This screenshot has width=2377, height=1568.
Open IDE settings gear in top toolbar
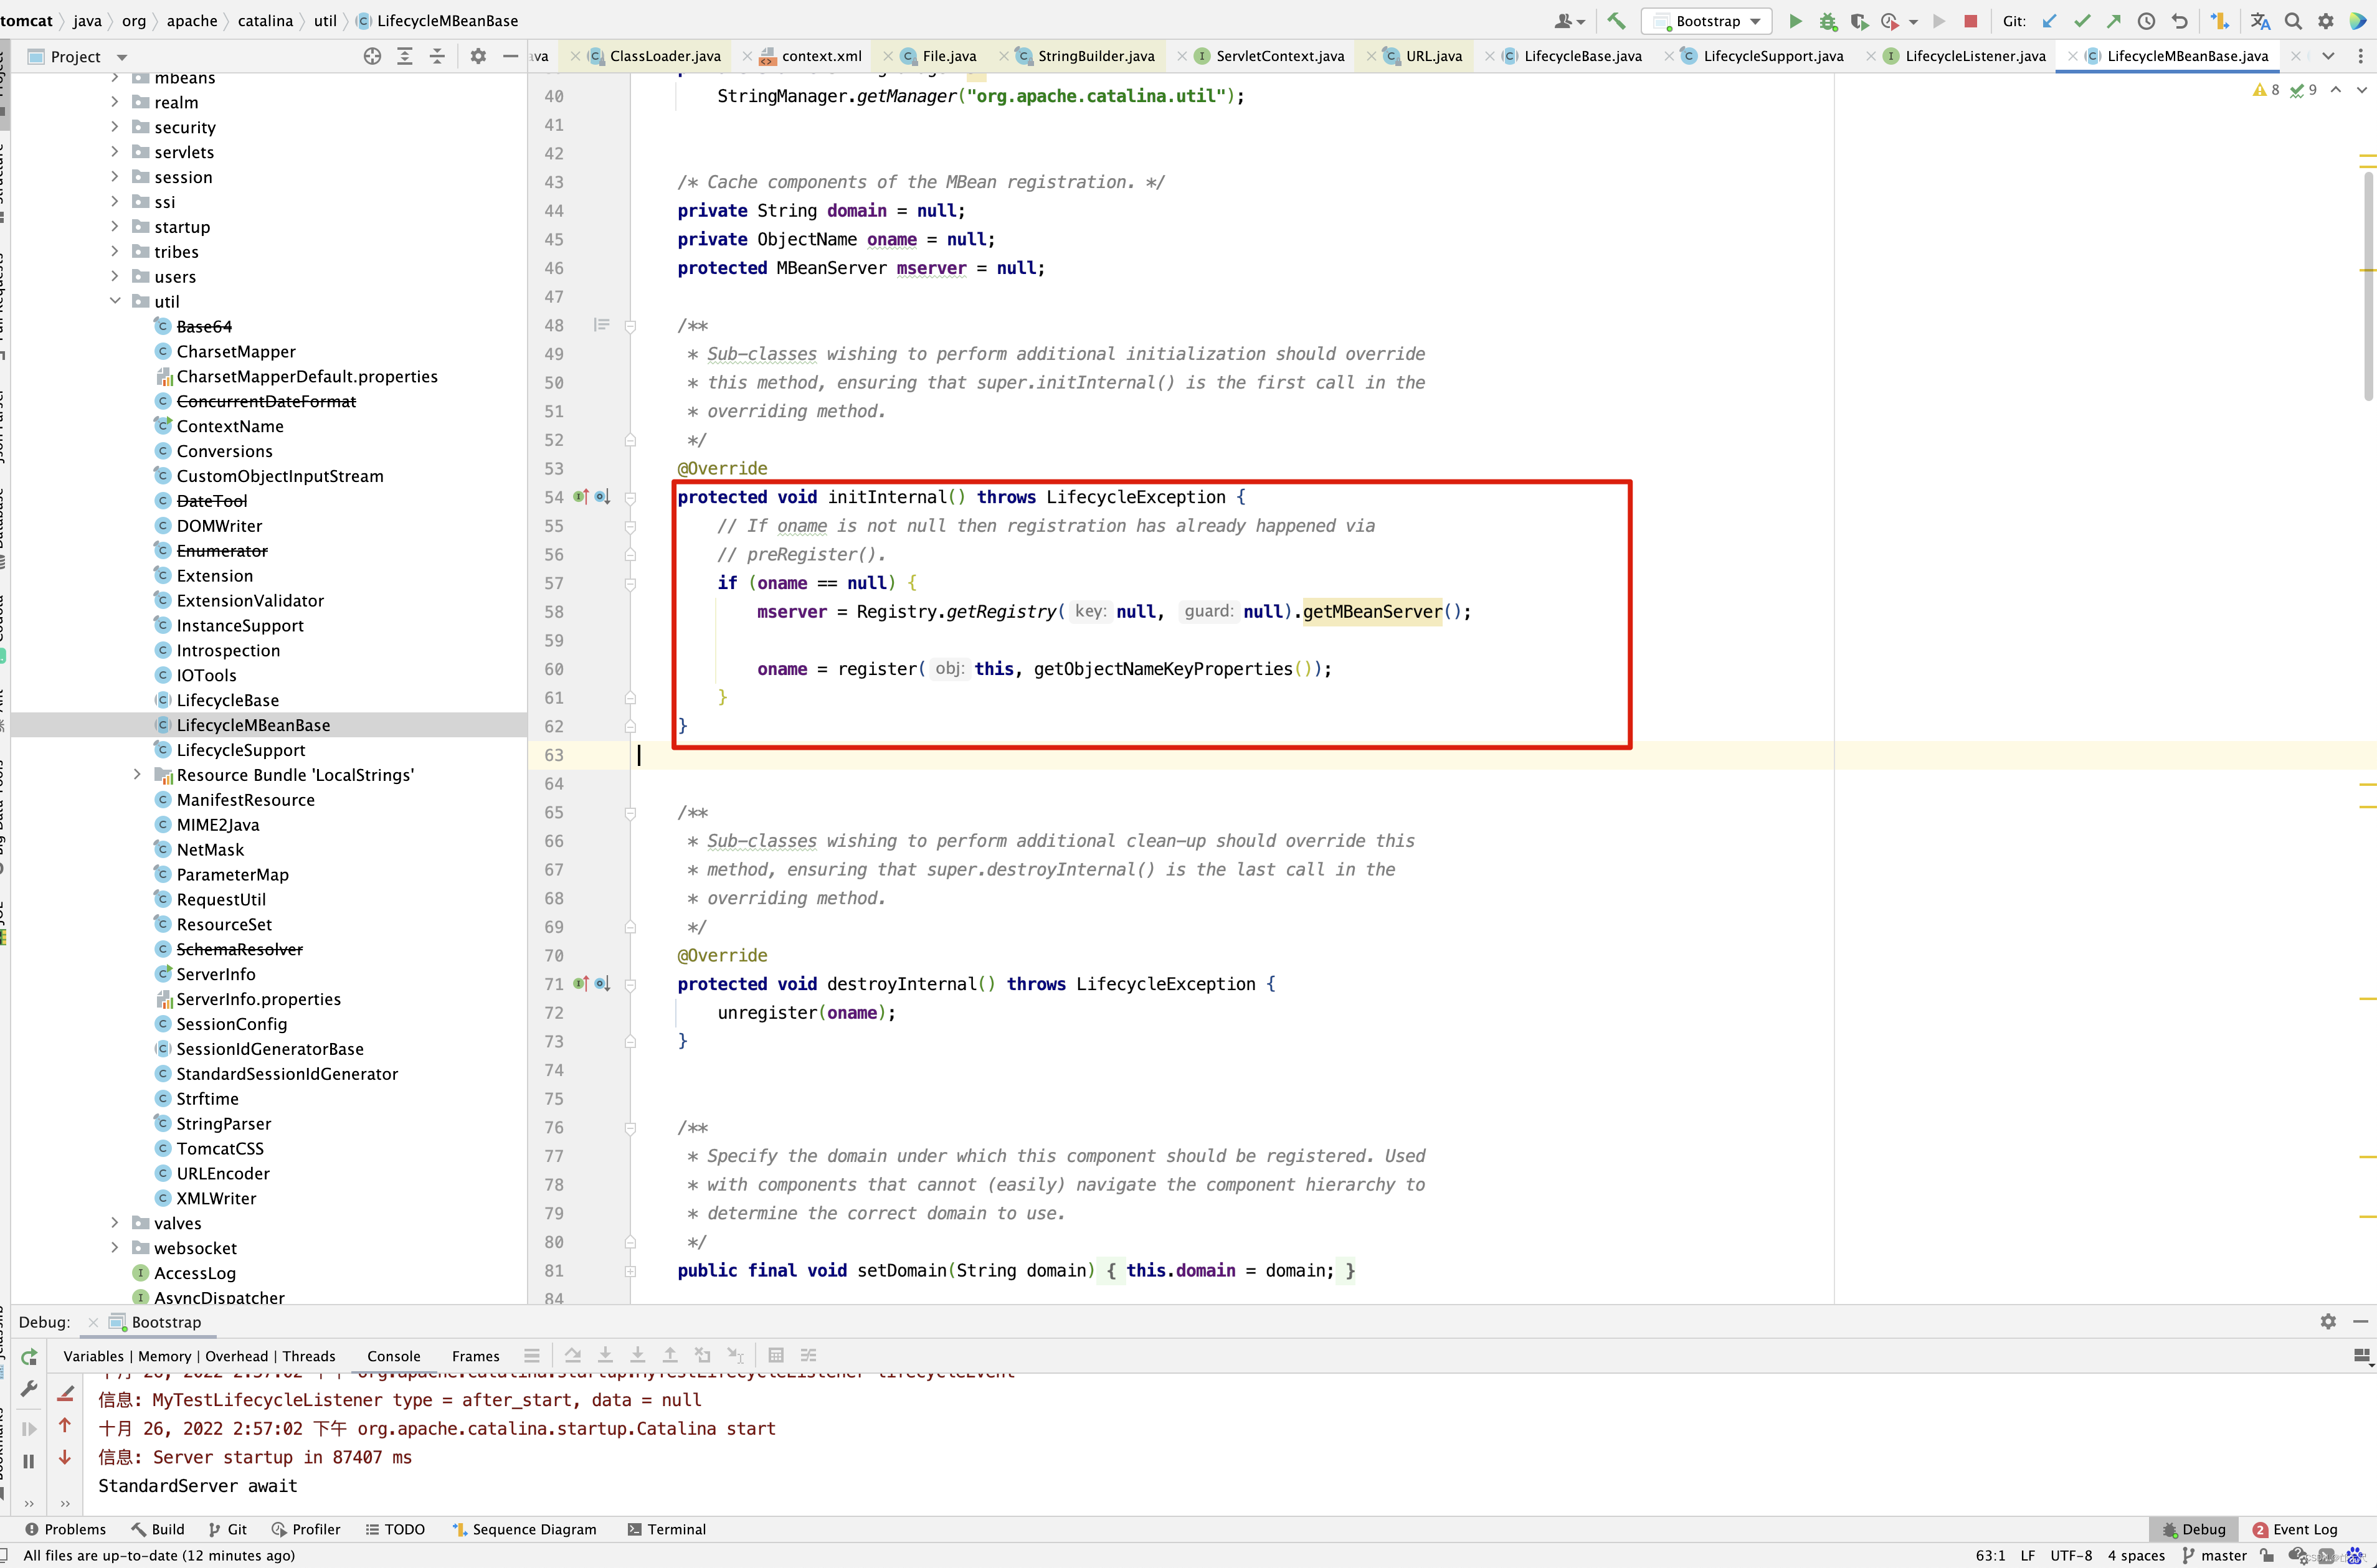[x=2326, y=21]
